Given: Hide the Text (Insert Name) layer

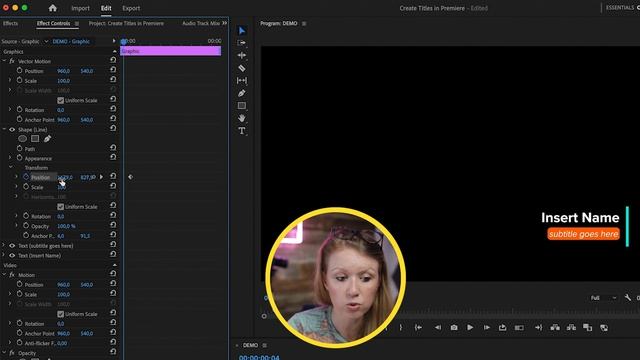Looking at the screenshot, I should (x=12, y=256).
